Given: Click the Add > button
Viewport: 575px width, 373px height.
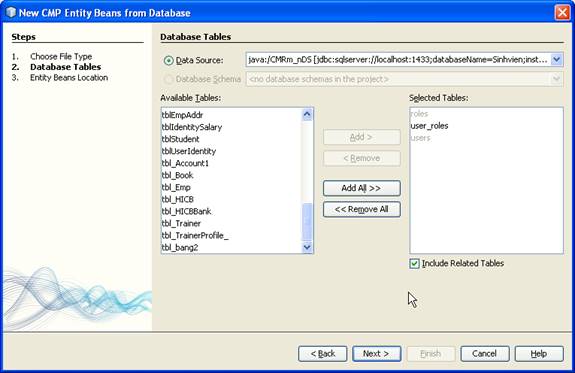Looking at the screenshot, I should point(362,137).
